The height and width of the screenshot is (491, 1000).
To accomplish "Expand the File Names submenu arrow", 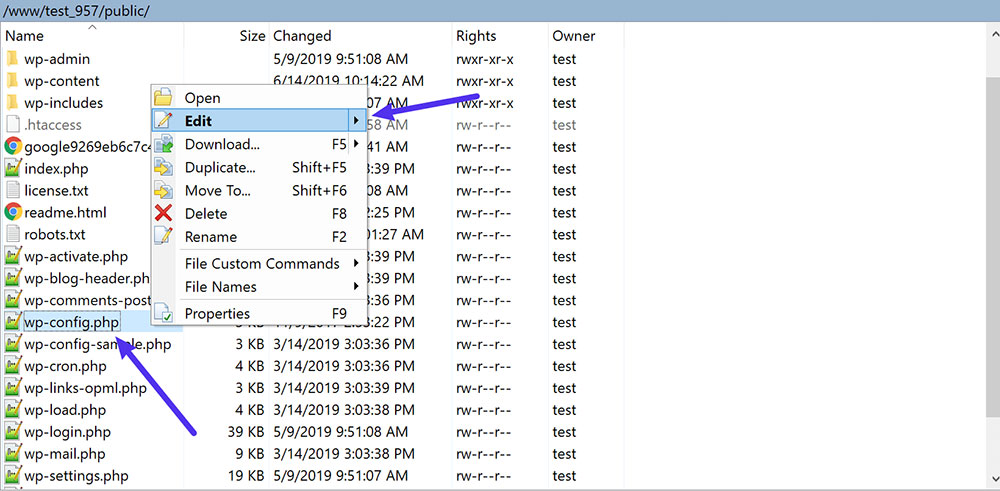I will coord(355,287).
